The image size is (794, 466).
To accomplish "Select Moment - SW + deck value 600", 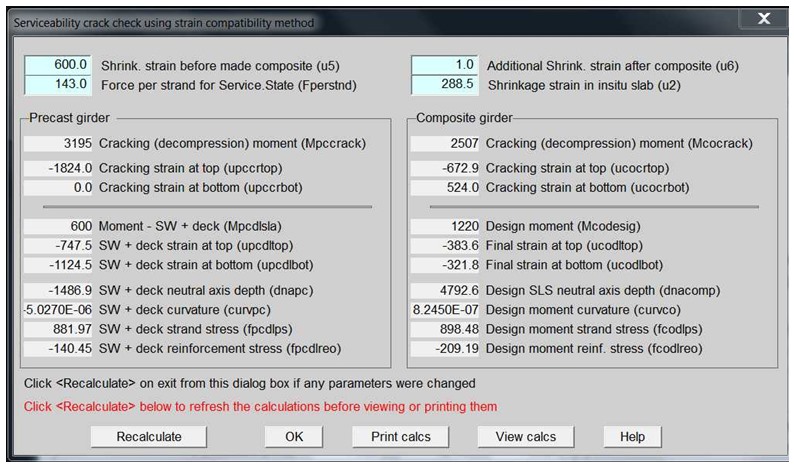I will coord(58,226).
